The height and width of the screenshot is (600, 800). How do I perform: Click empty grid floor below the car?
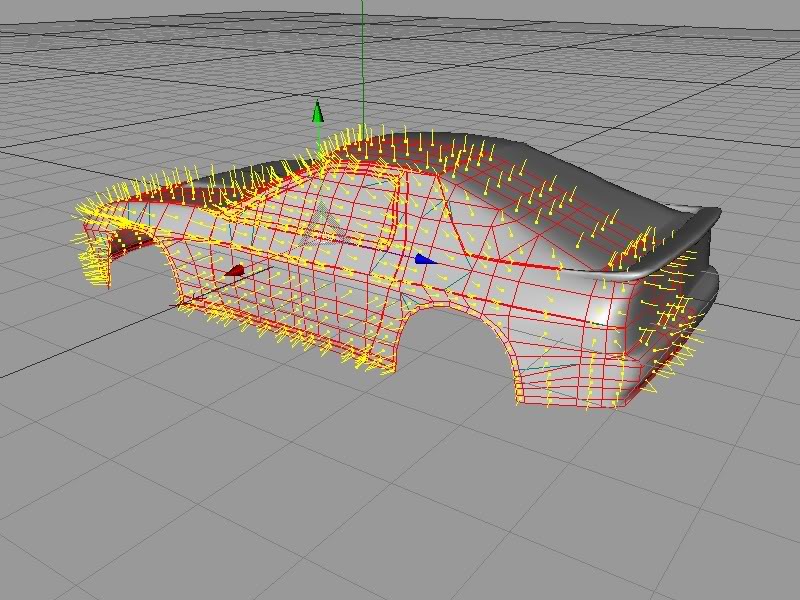tap(400, 500)
